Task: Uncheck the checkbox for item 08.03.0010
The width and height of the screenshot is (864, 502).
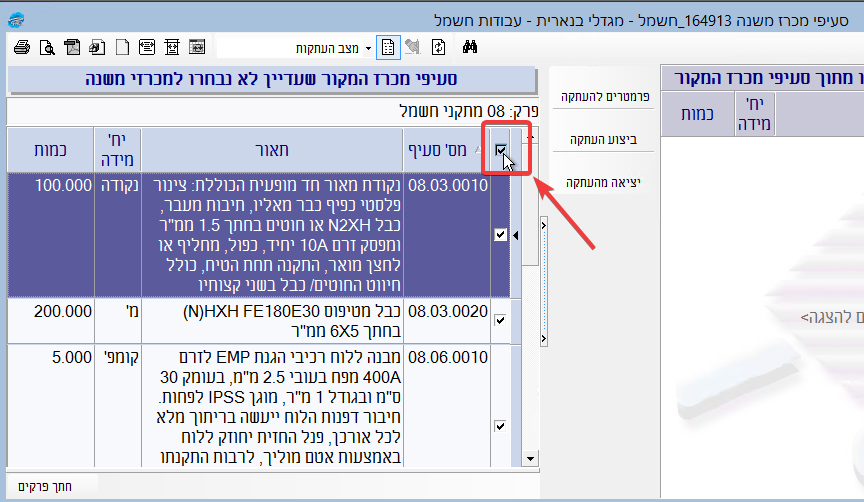Action: point(501,234)
